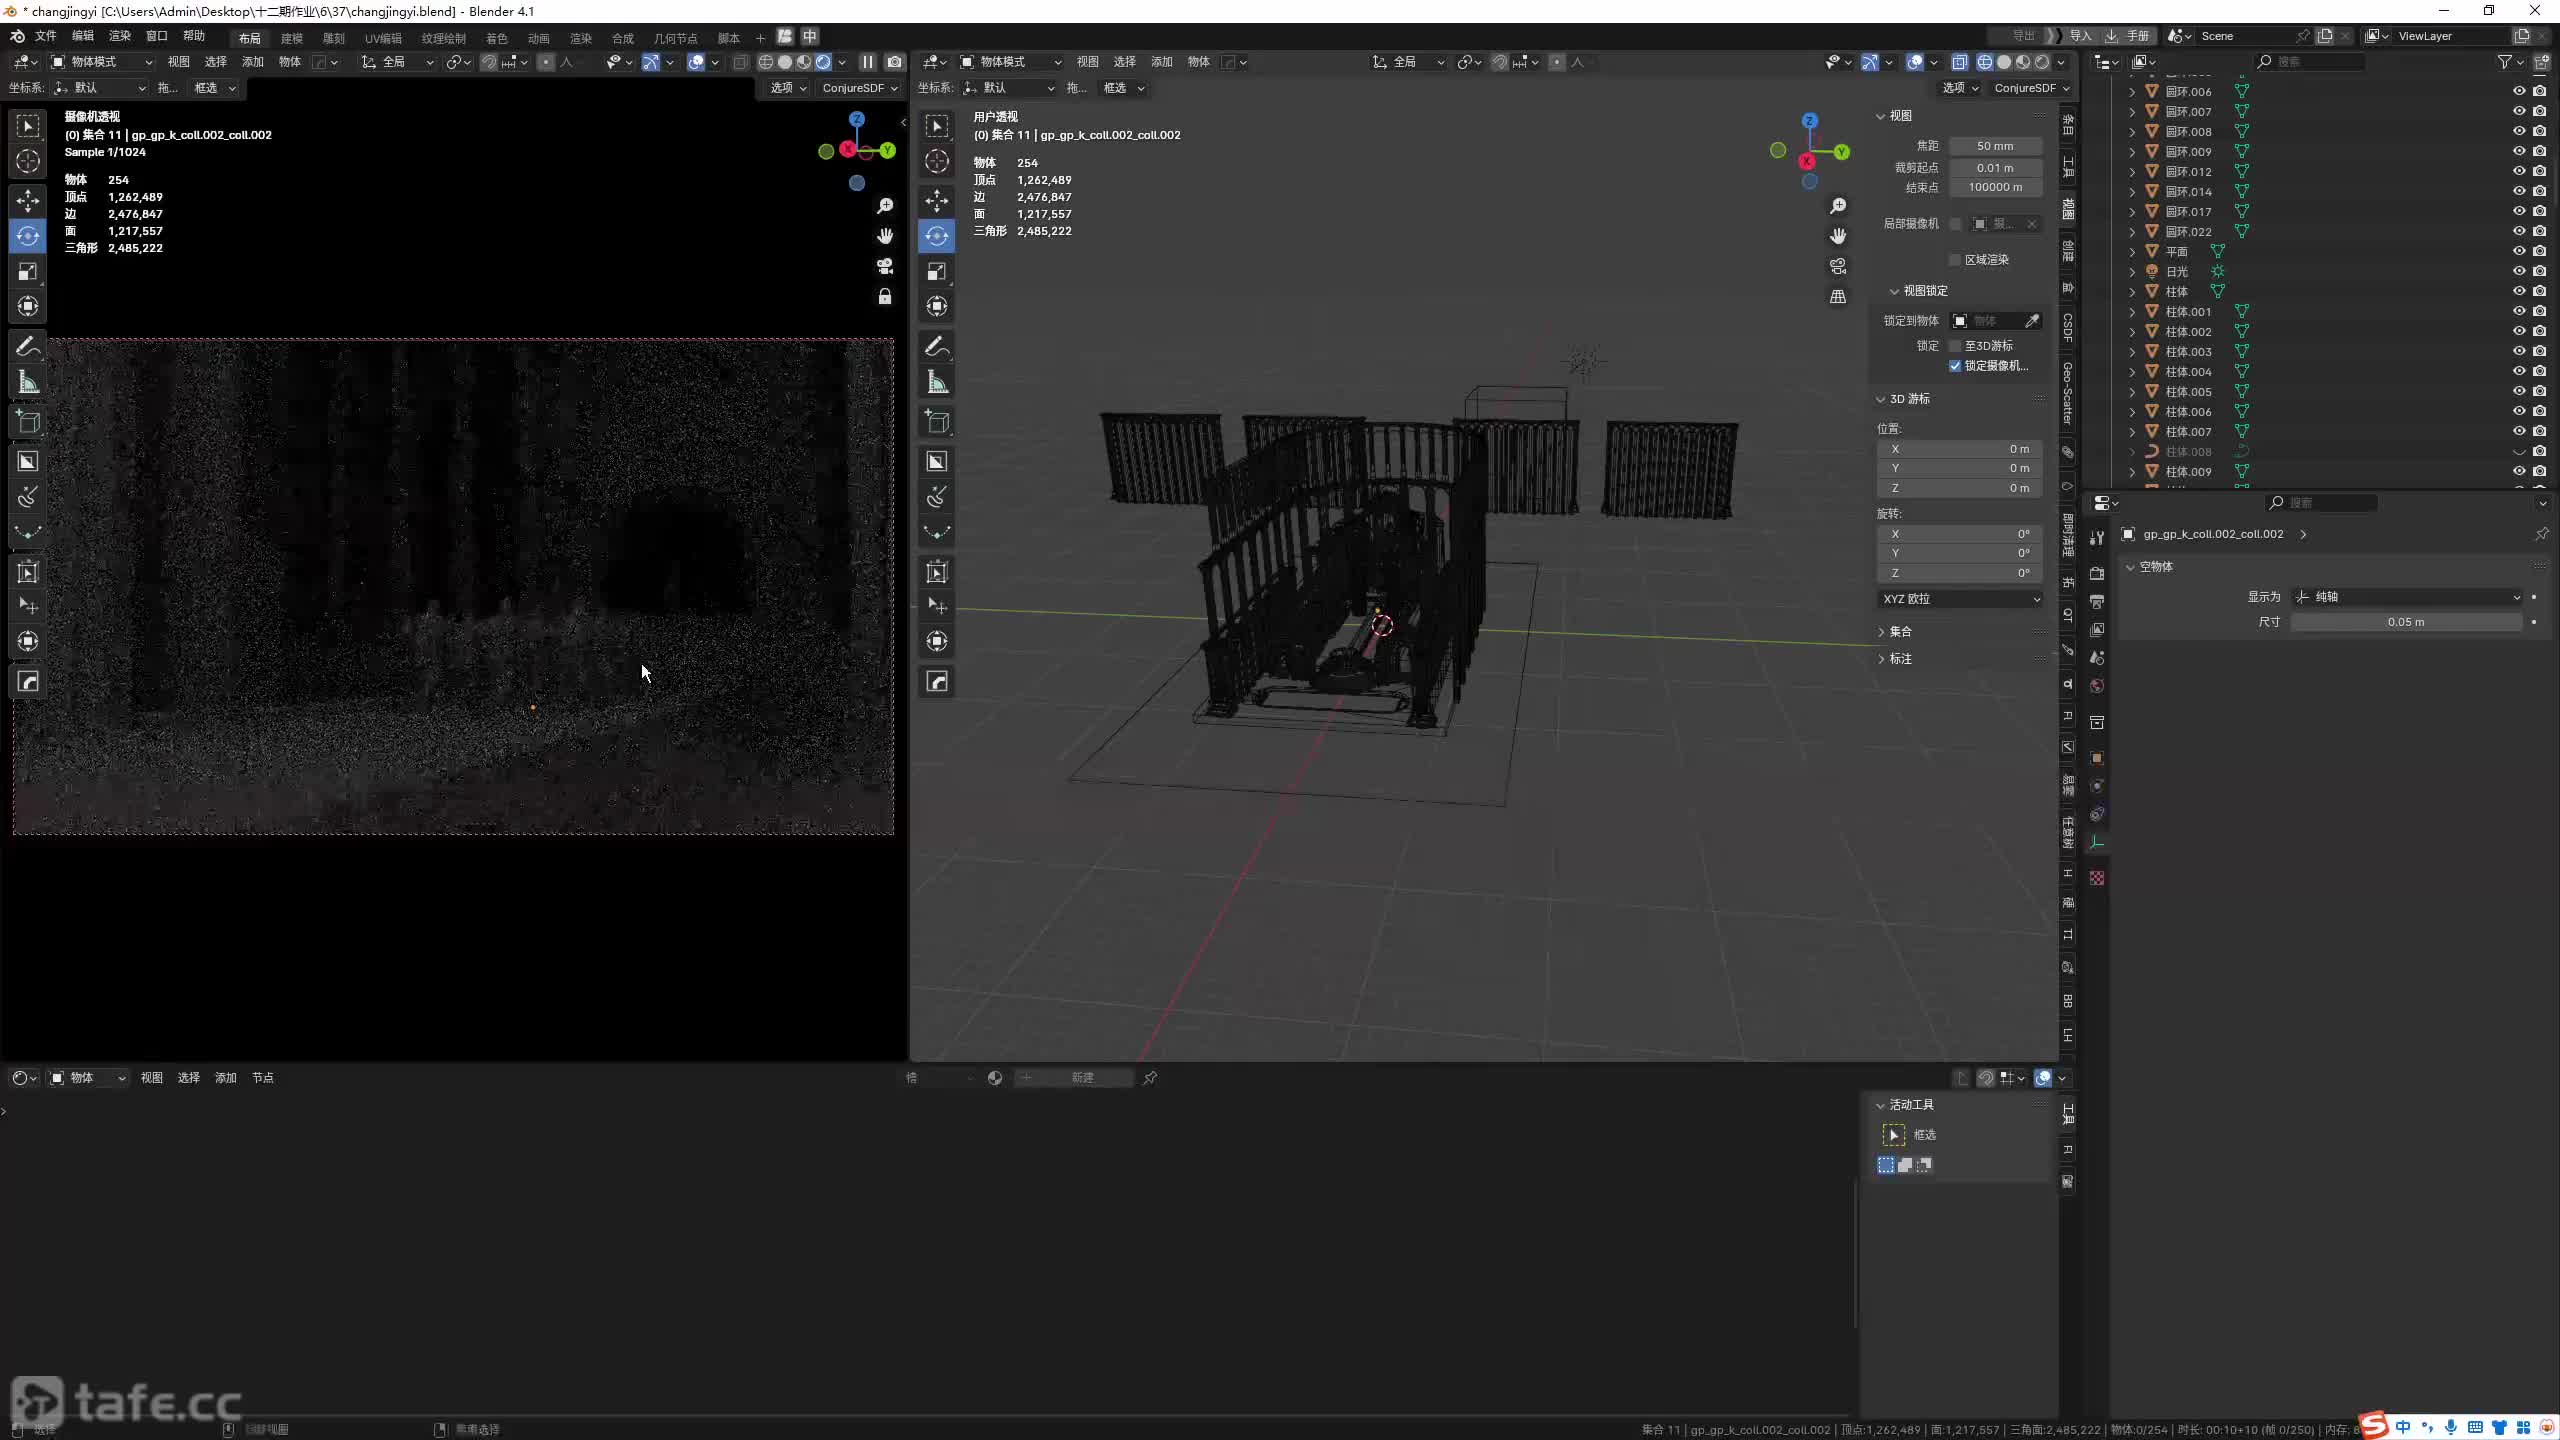Click the Cursor tool in right viewport
The width and height of the screenshot is (2560, 1440).
(x=937, y=161)
